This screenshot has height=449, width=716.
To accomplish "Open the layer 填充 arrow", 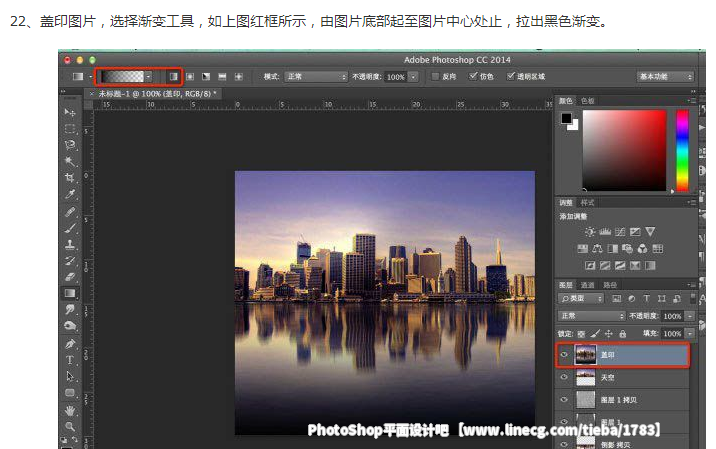I will click(690, 333).
